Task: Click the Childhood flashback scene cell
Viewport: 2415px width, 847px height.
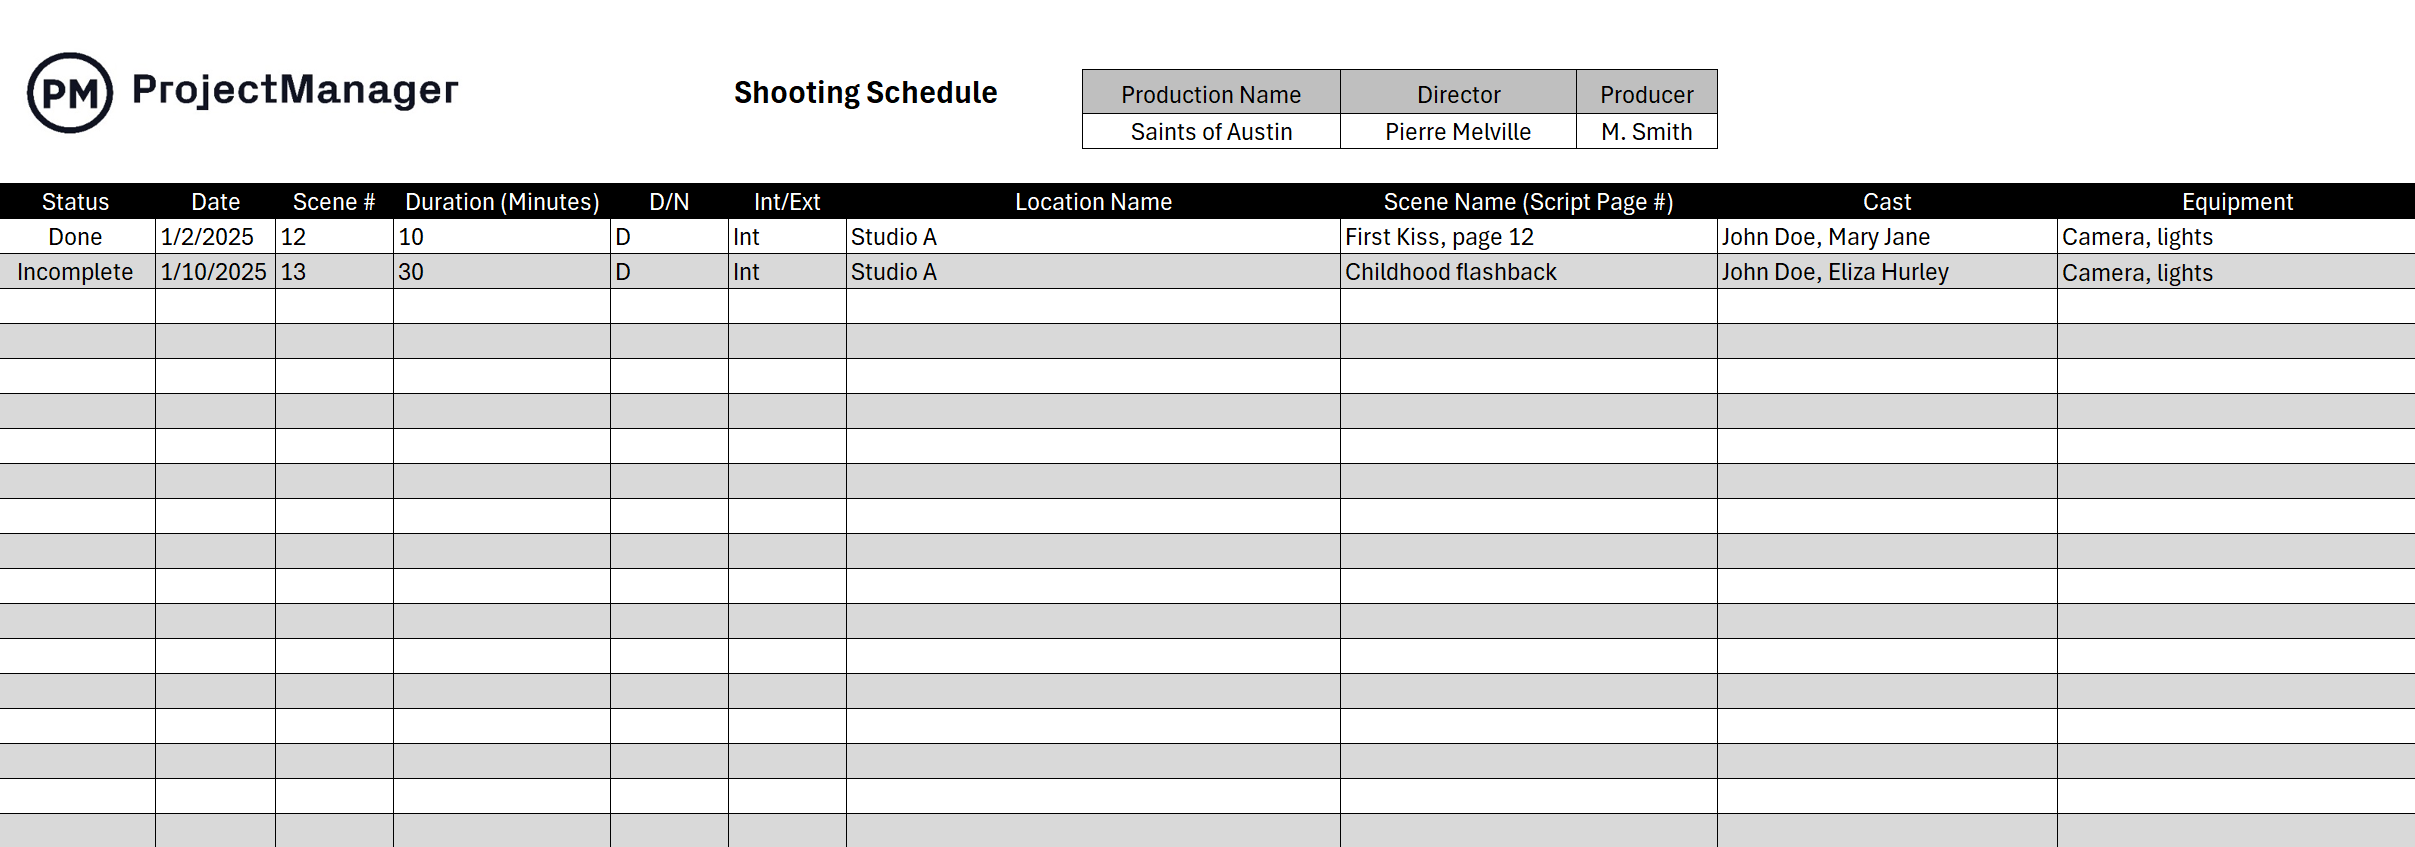Action: click(x=1450, y=272)
